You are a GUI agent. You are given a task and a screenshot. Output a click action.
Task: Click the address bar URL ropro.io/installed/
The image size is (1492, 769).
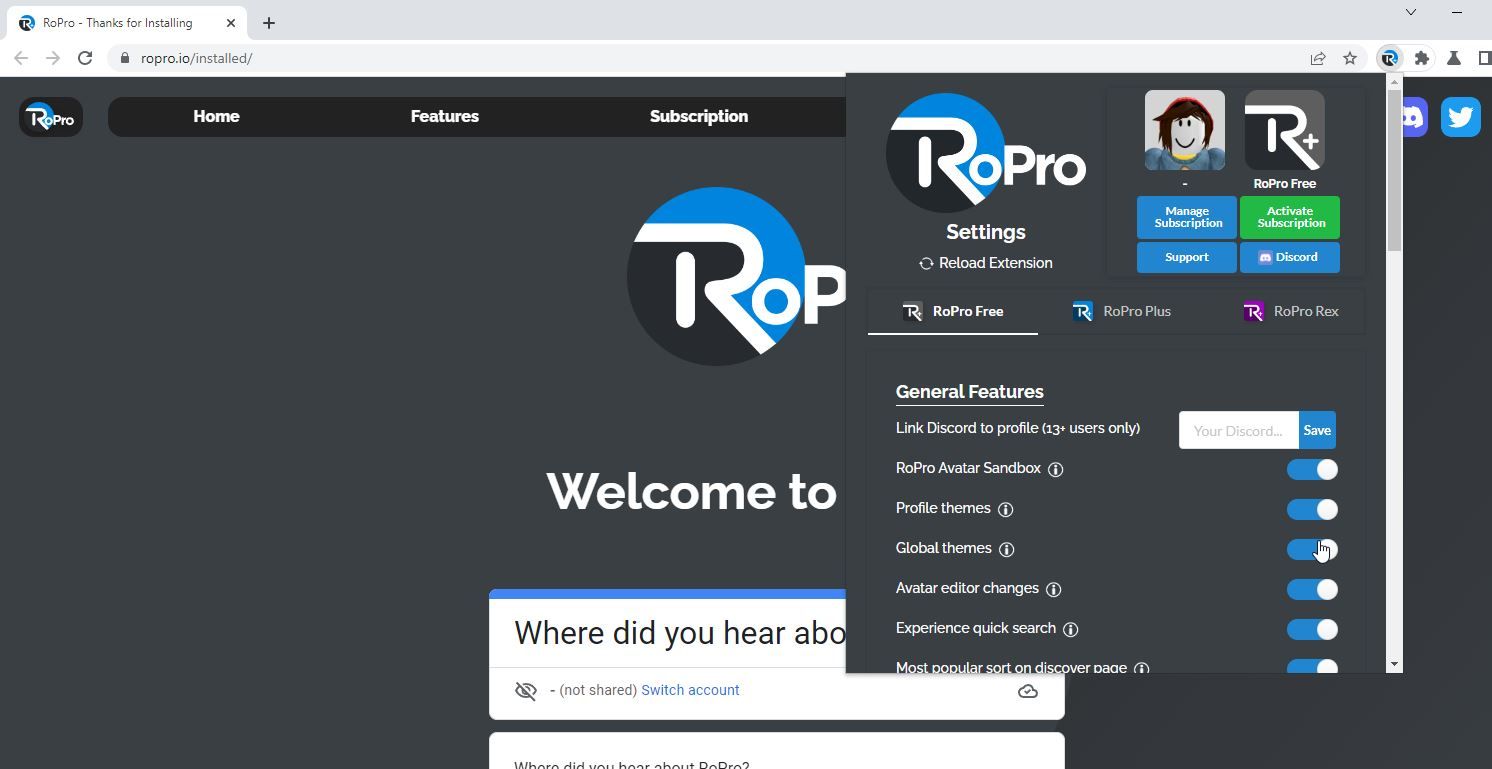(196, 58)
